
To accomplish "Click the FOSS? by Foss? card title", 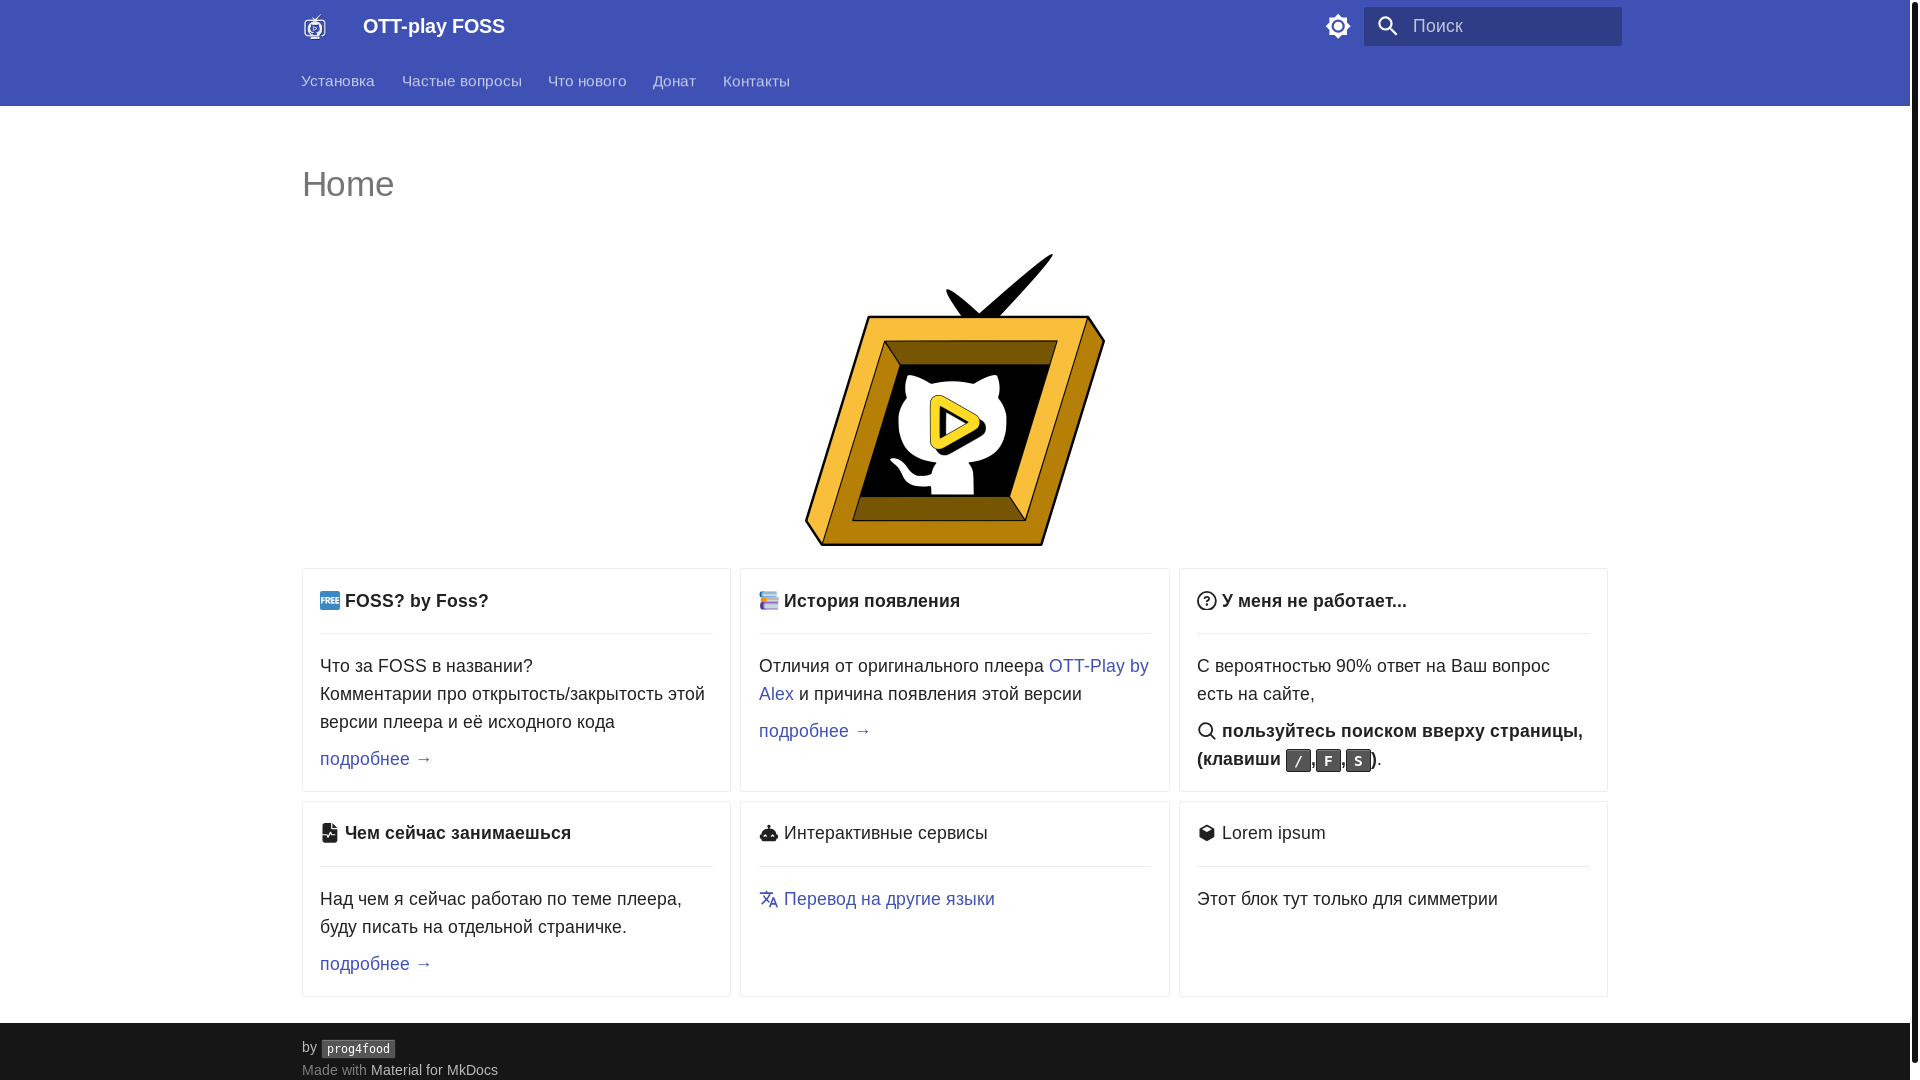I will (417, 601).
